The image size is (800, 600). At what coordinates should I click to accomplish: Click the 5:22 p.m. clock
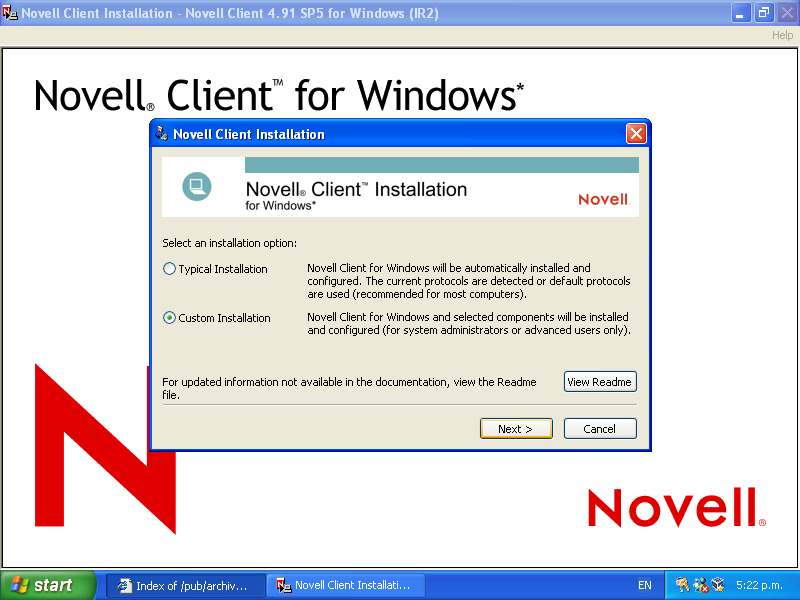tap(759, 585)
